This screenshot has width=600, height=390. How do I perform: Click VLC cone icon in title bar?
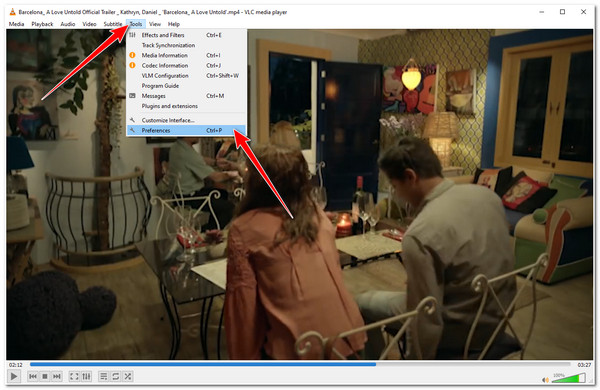[12, 12]
